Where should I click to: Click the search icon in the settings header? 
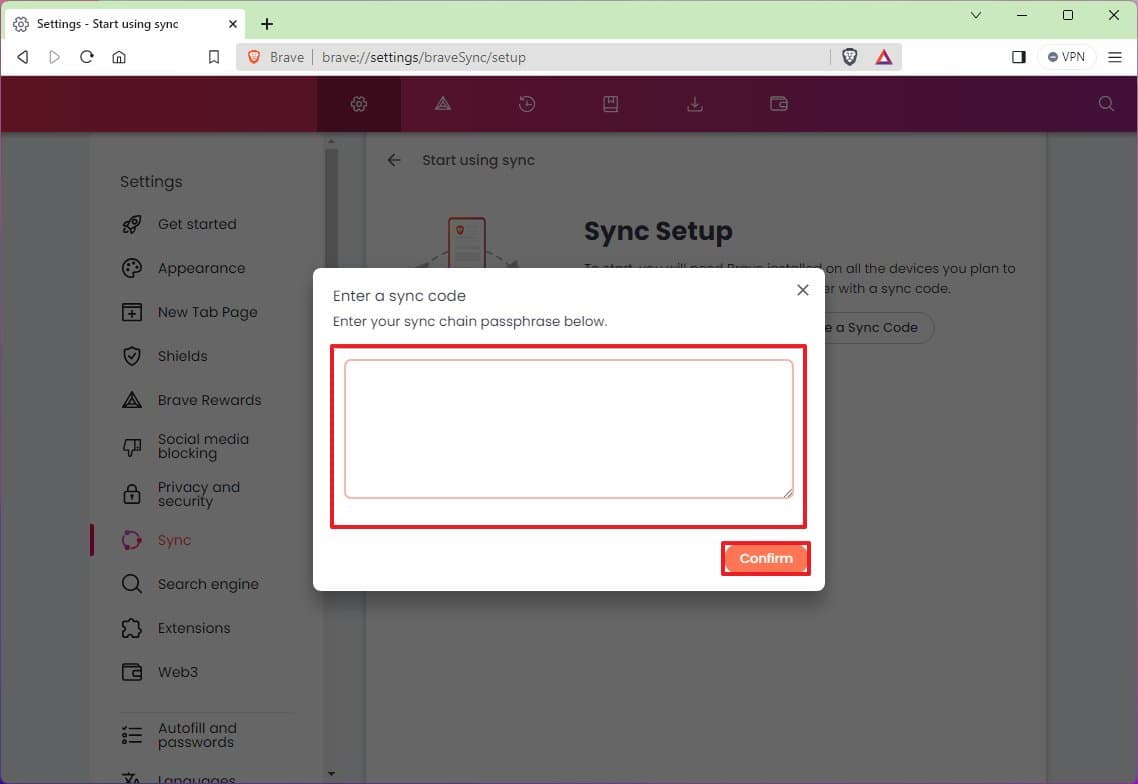click(x=1105, y=103)
